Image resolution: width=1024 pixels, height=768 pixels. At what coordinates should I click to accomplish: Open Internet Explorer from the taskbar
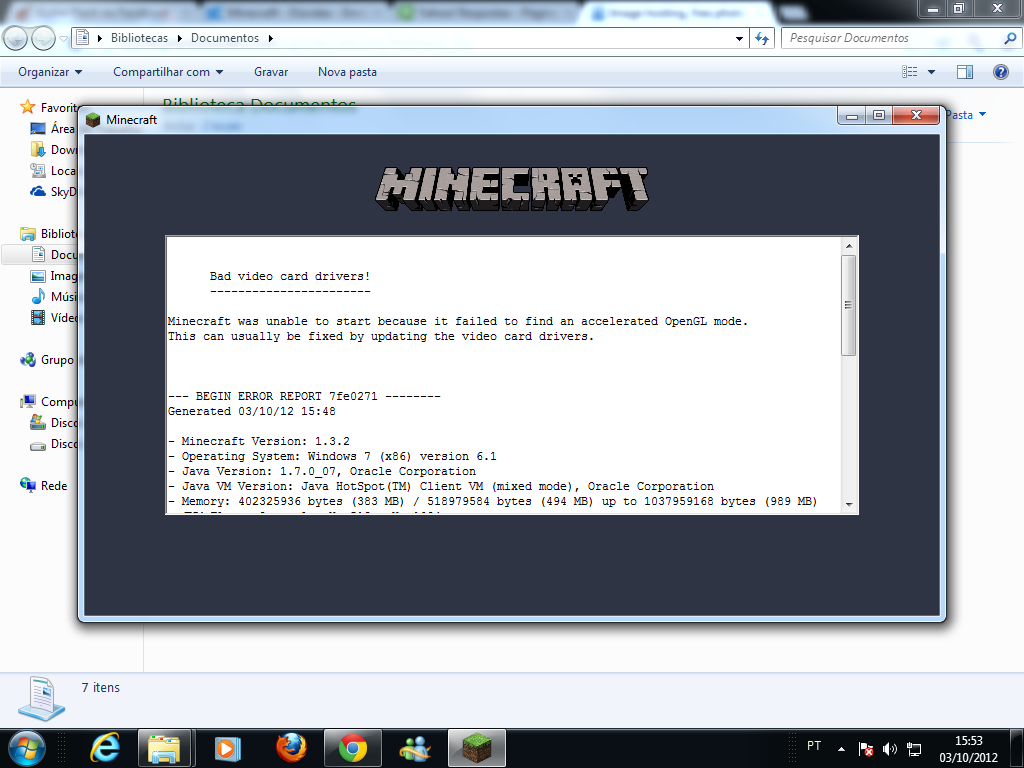pyautogui.click(x=104, y=747)
